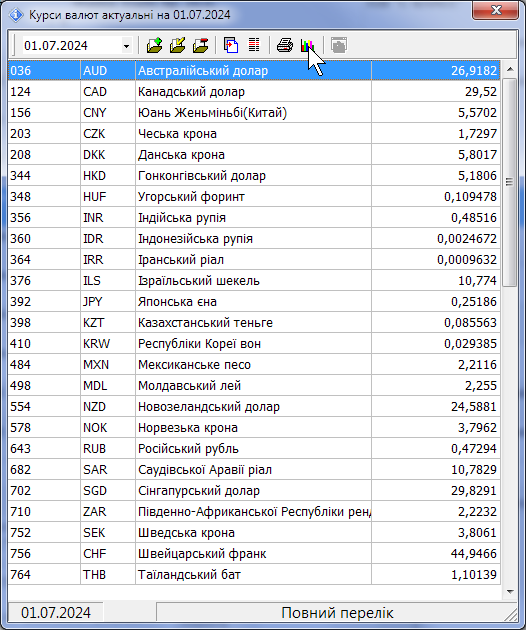Click the THB currency code
Image resolution: width=526 pixels, height=630 pixels.
(94, 575)
